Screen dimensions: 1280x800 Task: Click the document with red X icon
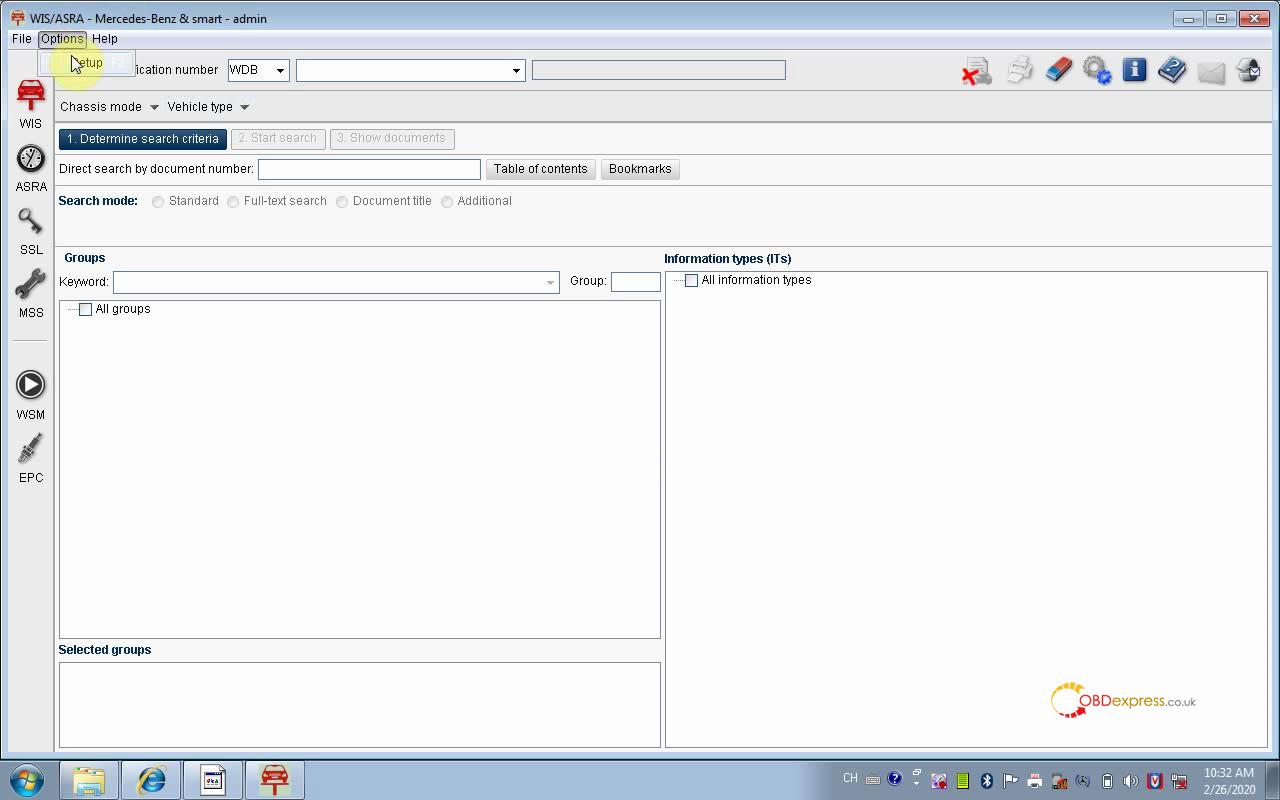[977, 71]
